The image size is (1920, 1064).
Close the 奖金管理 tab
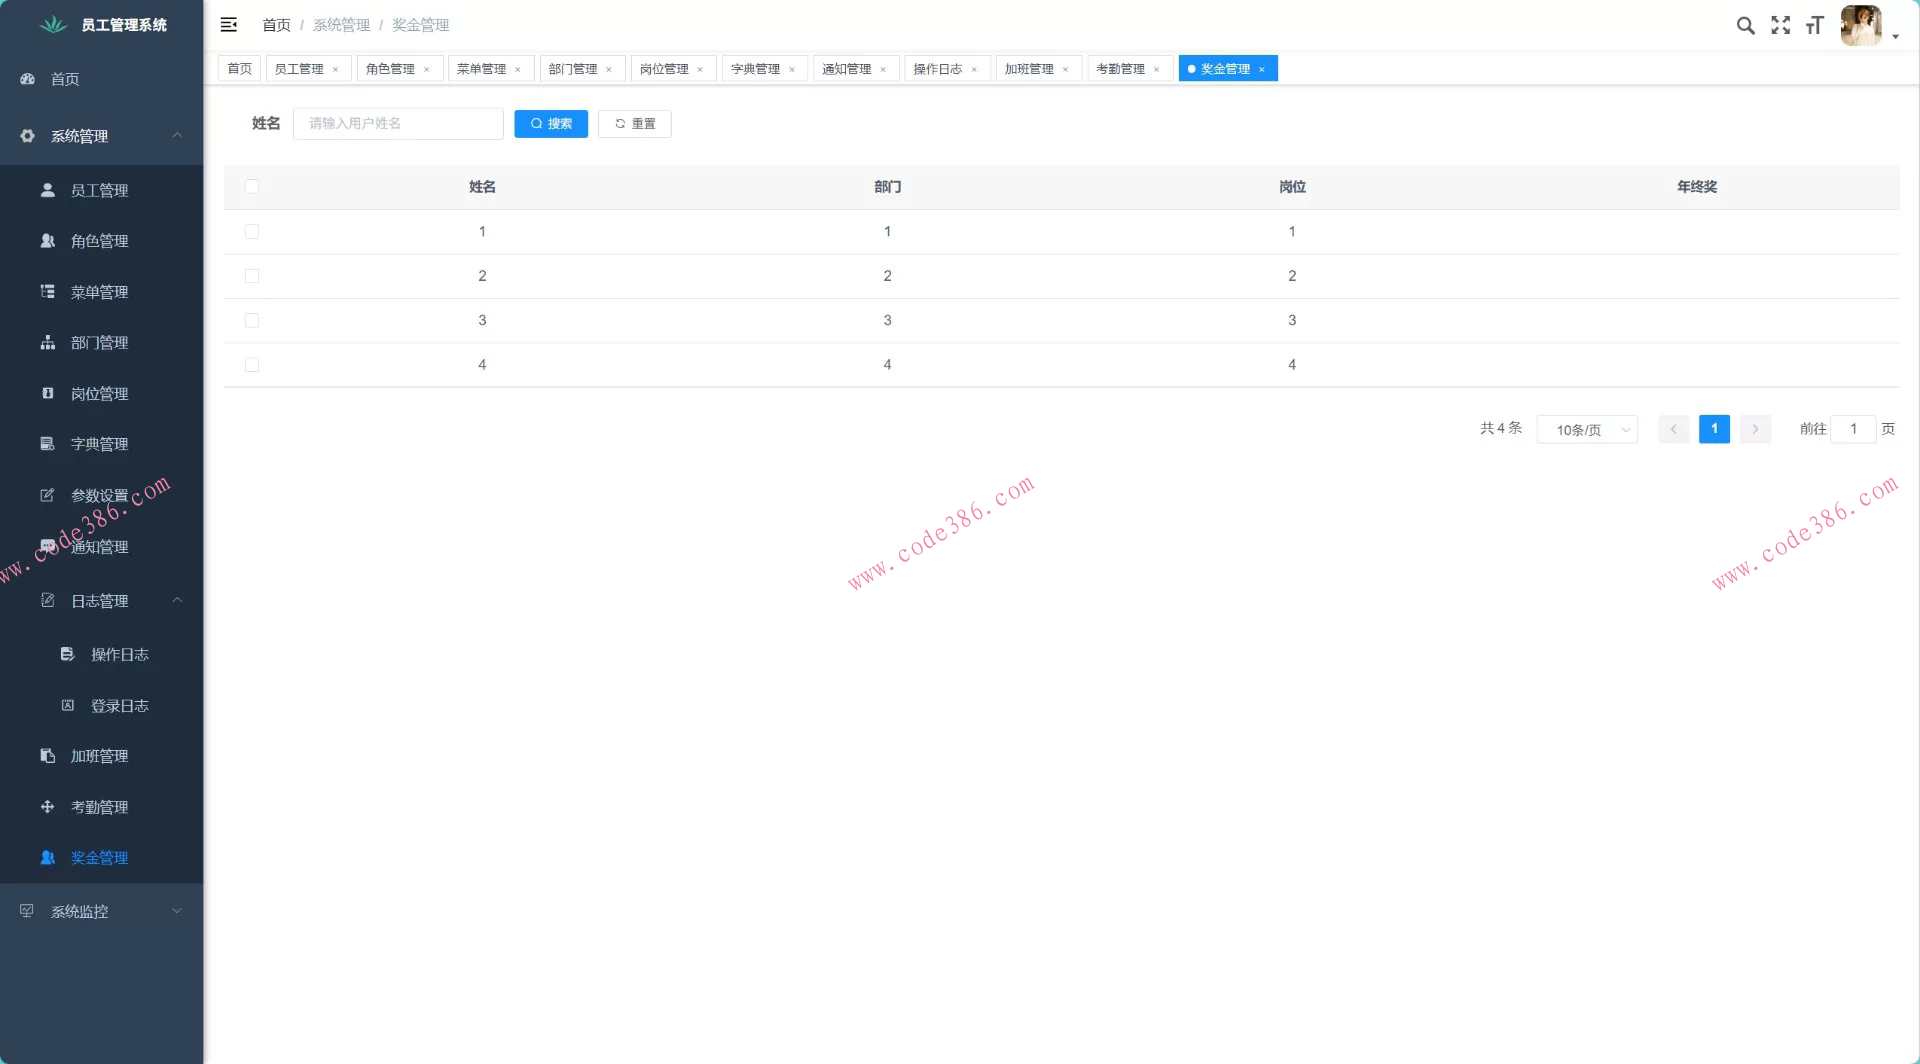click(1262, 69)
